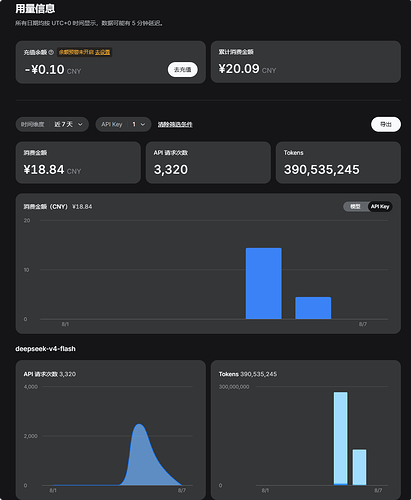Click the chevron in the 近7天 time selector
Image resolution: width=411 pixels, height=500 pixels.
point(80,124)
